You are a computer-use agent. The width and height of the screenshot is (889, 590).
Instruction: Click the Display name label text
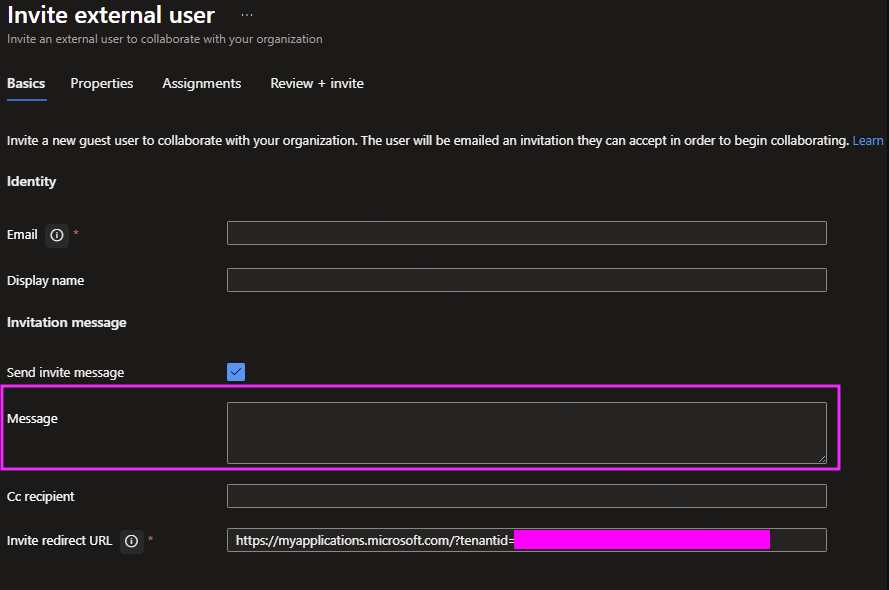tap(45, 281)
